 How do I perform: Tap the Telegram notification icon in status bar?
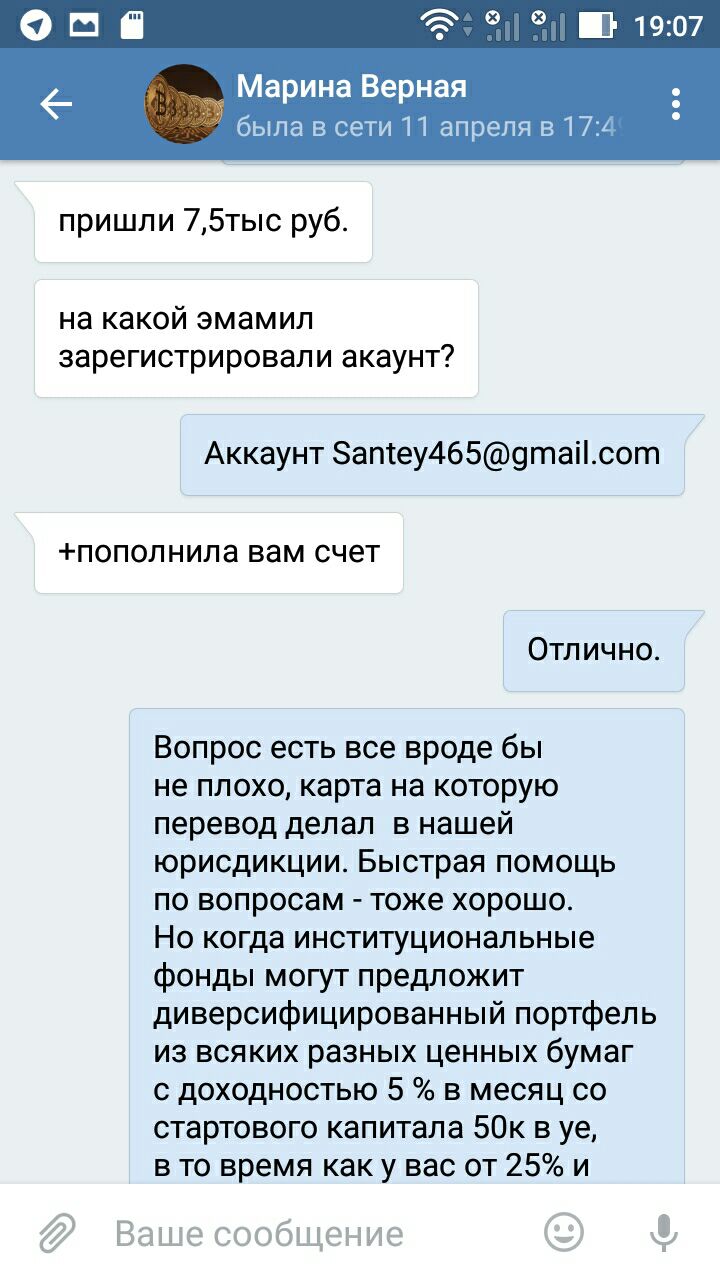pyautogui.click(x=36, y=24)
